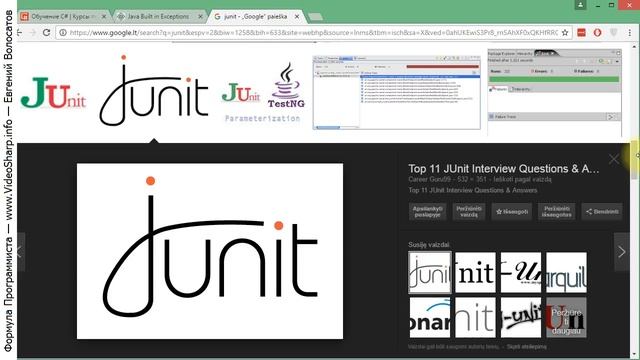Select the related thumbnail with script 'Un' lettering
640x360 pixels.
tap(521, 272)
